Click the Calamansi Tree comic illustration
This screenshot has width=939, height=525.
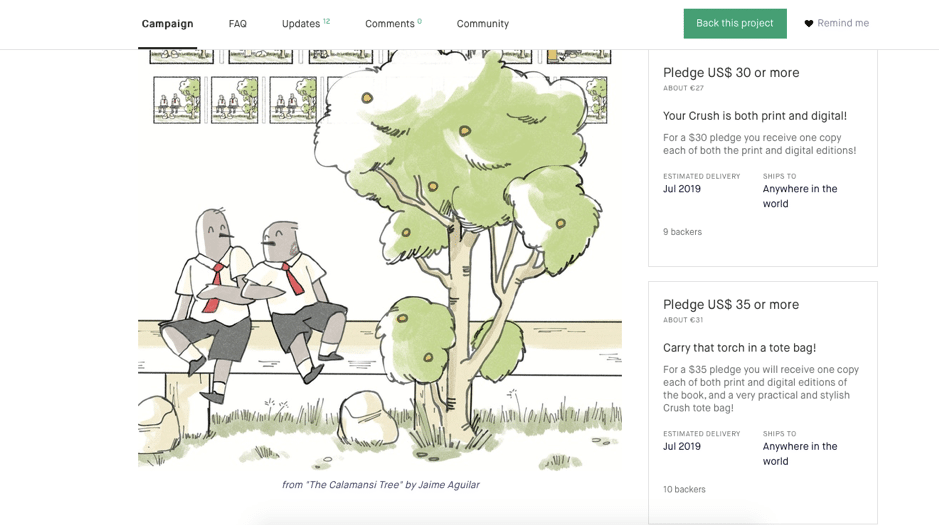(380, 259)
